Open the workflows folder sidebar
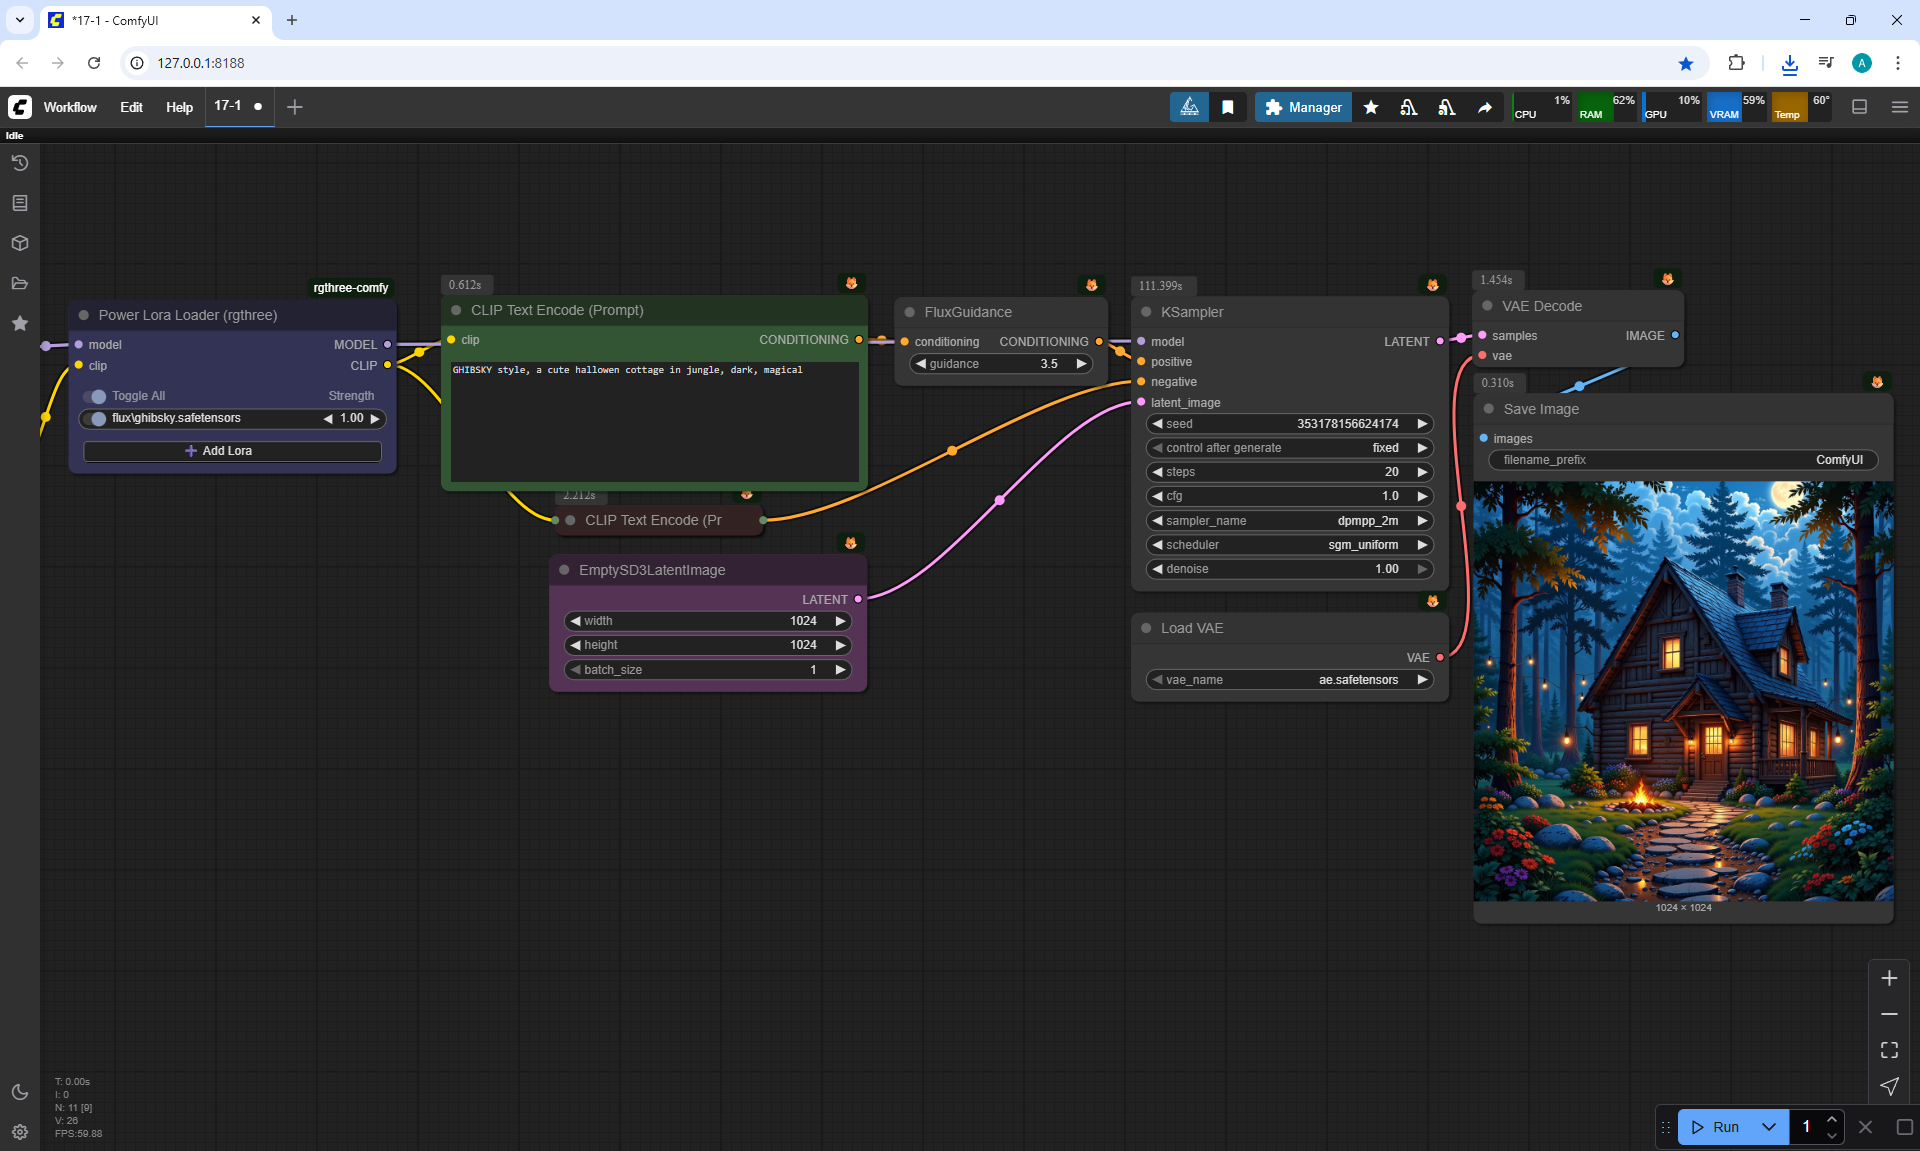 click(x=19, y=283)
